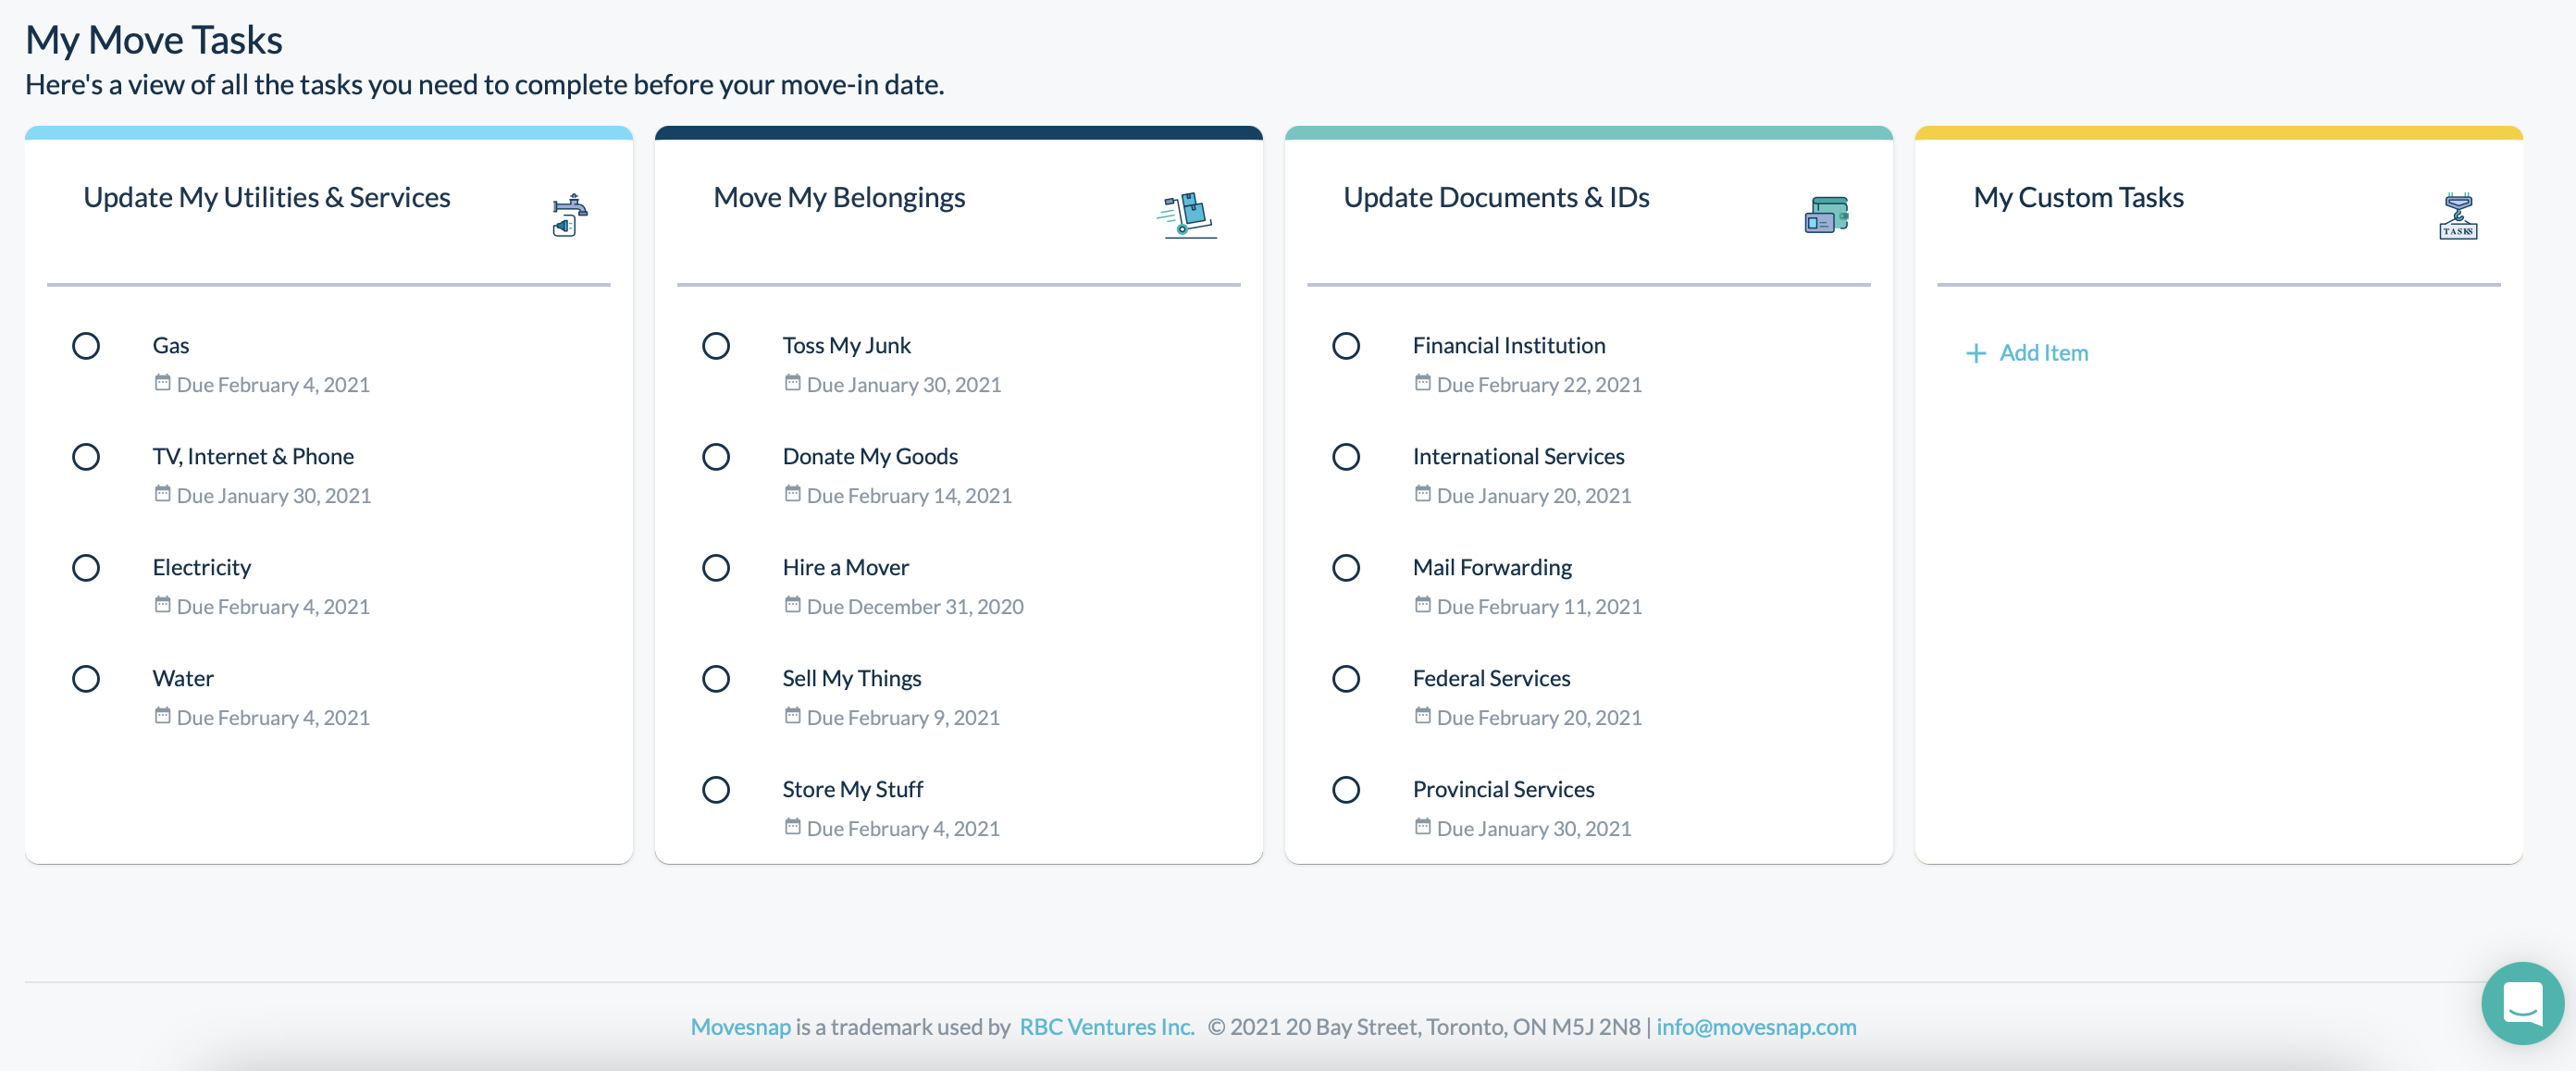Screen dimensions: 2576x1071
Task: Check off TV, Internet & Phone task
Action: (86, 457)
